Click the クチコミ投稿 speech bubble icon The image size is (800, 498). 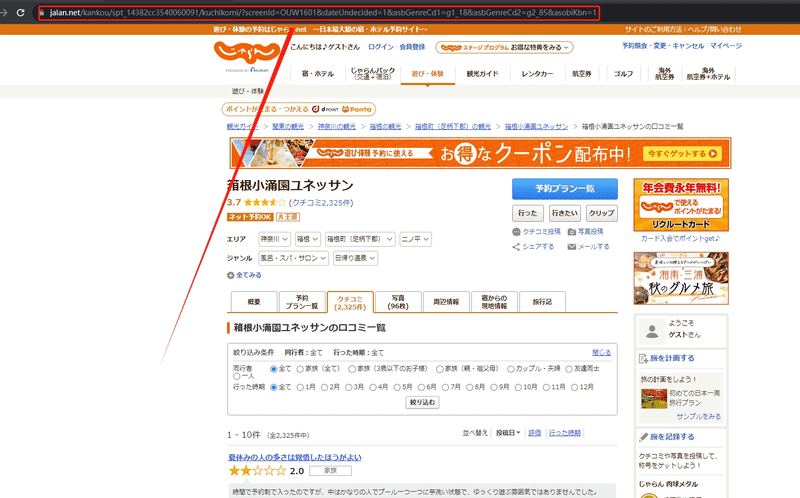pos(516,232)
